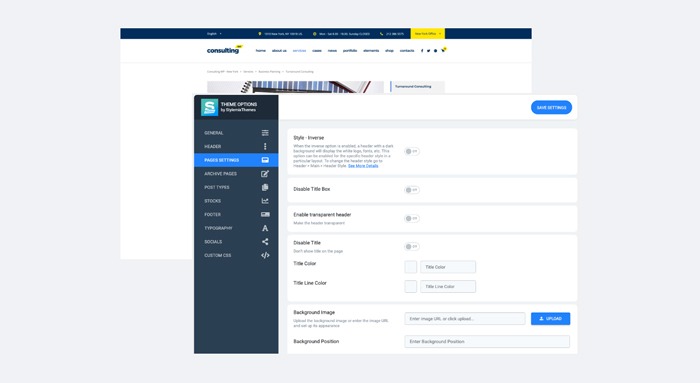Open the Footer sidebar section
The width and height of the screenshot is (700, 383).
click(x=236, y=214)
